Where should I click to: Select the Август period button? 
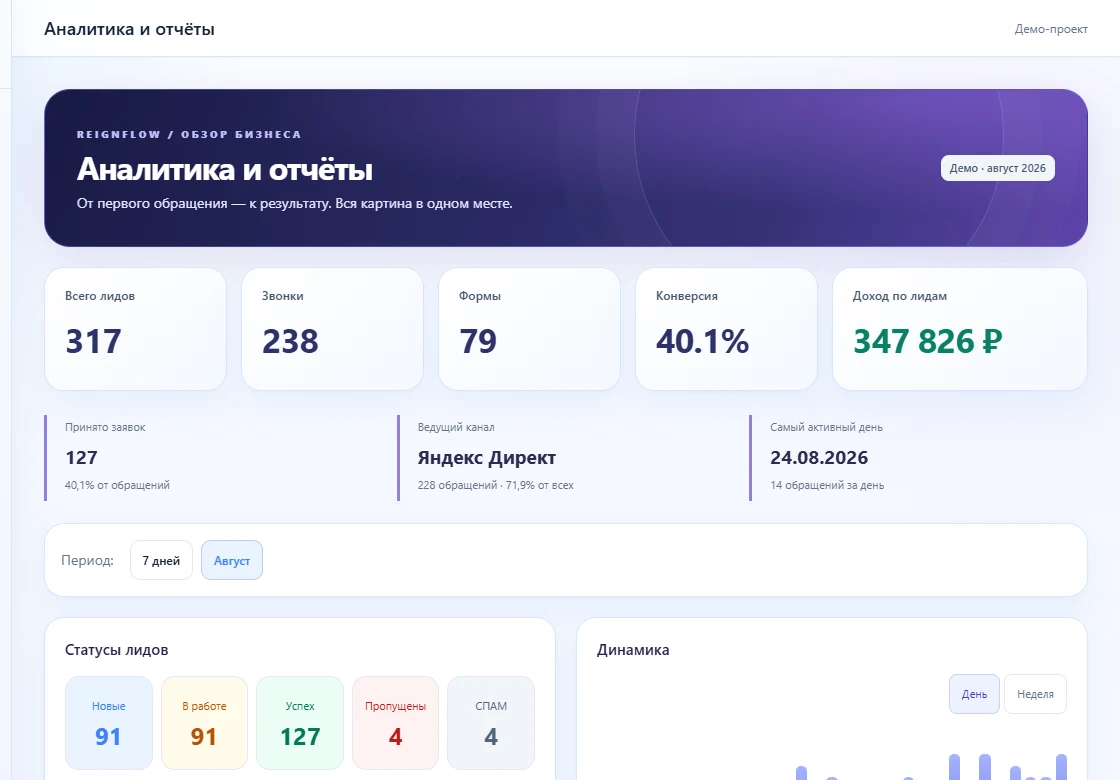[x=231, y=560]
